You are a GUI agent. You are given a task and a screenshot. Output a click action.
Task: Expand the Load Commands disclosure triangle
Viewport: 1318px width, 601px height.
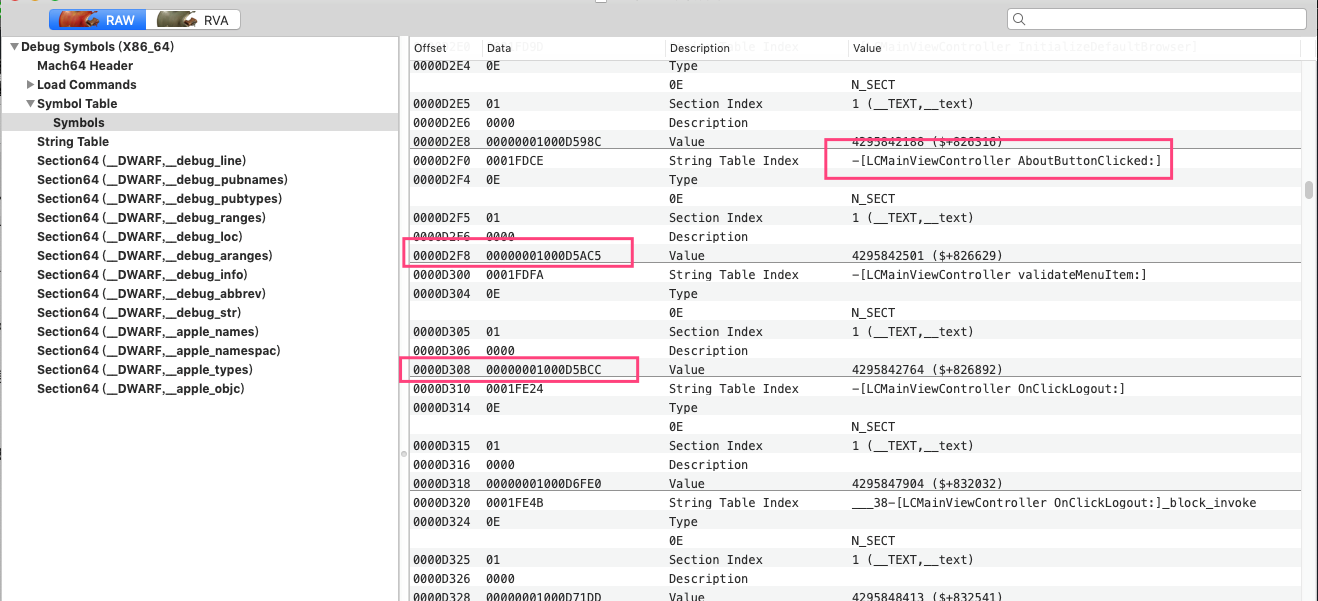[30, 85]
